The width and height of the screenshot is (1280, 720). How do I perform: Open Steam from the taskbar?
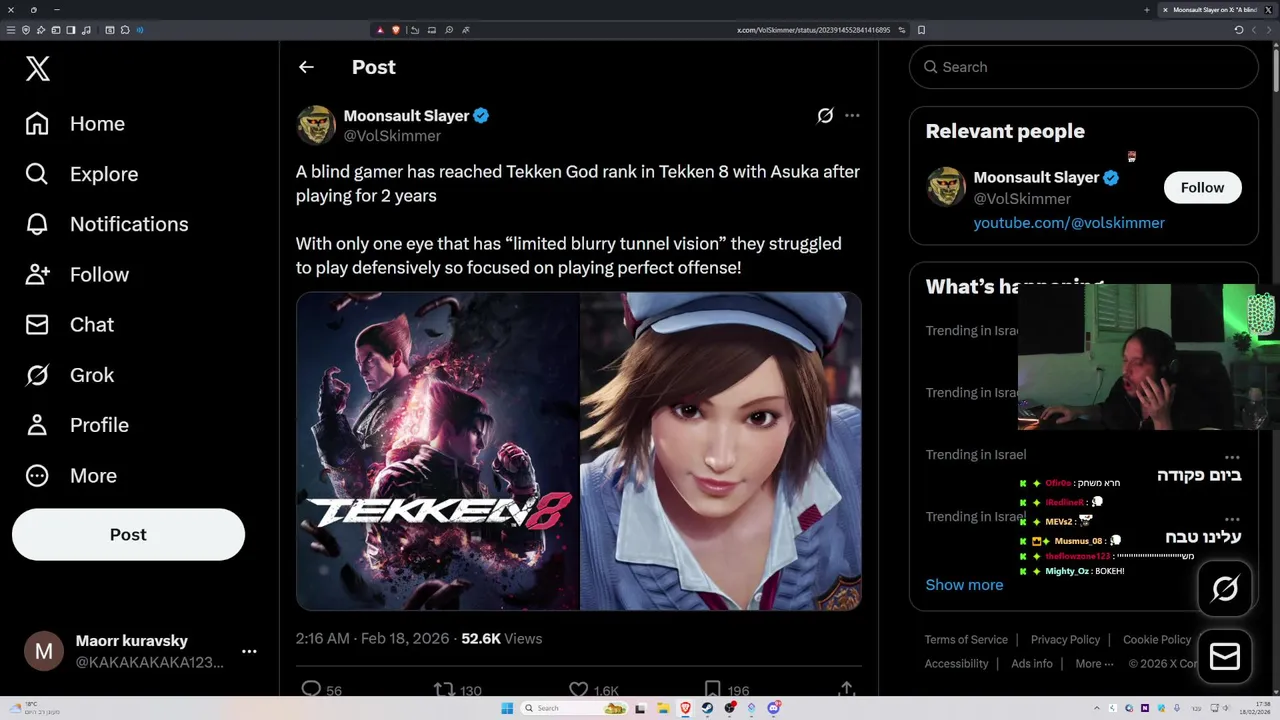707,708
